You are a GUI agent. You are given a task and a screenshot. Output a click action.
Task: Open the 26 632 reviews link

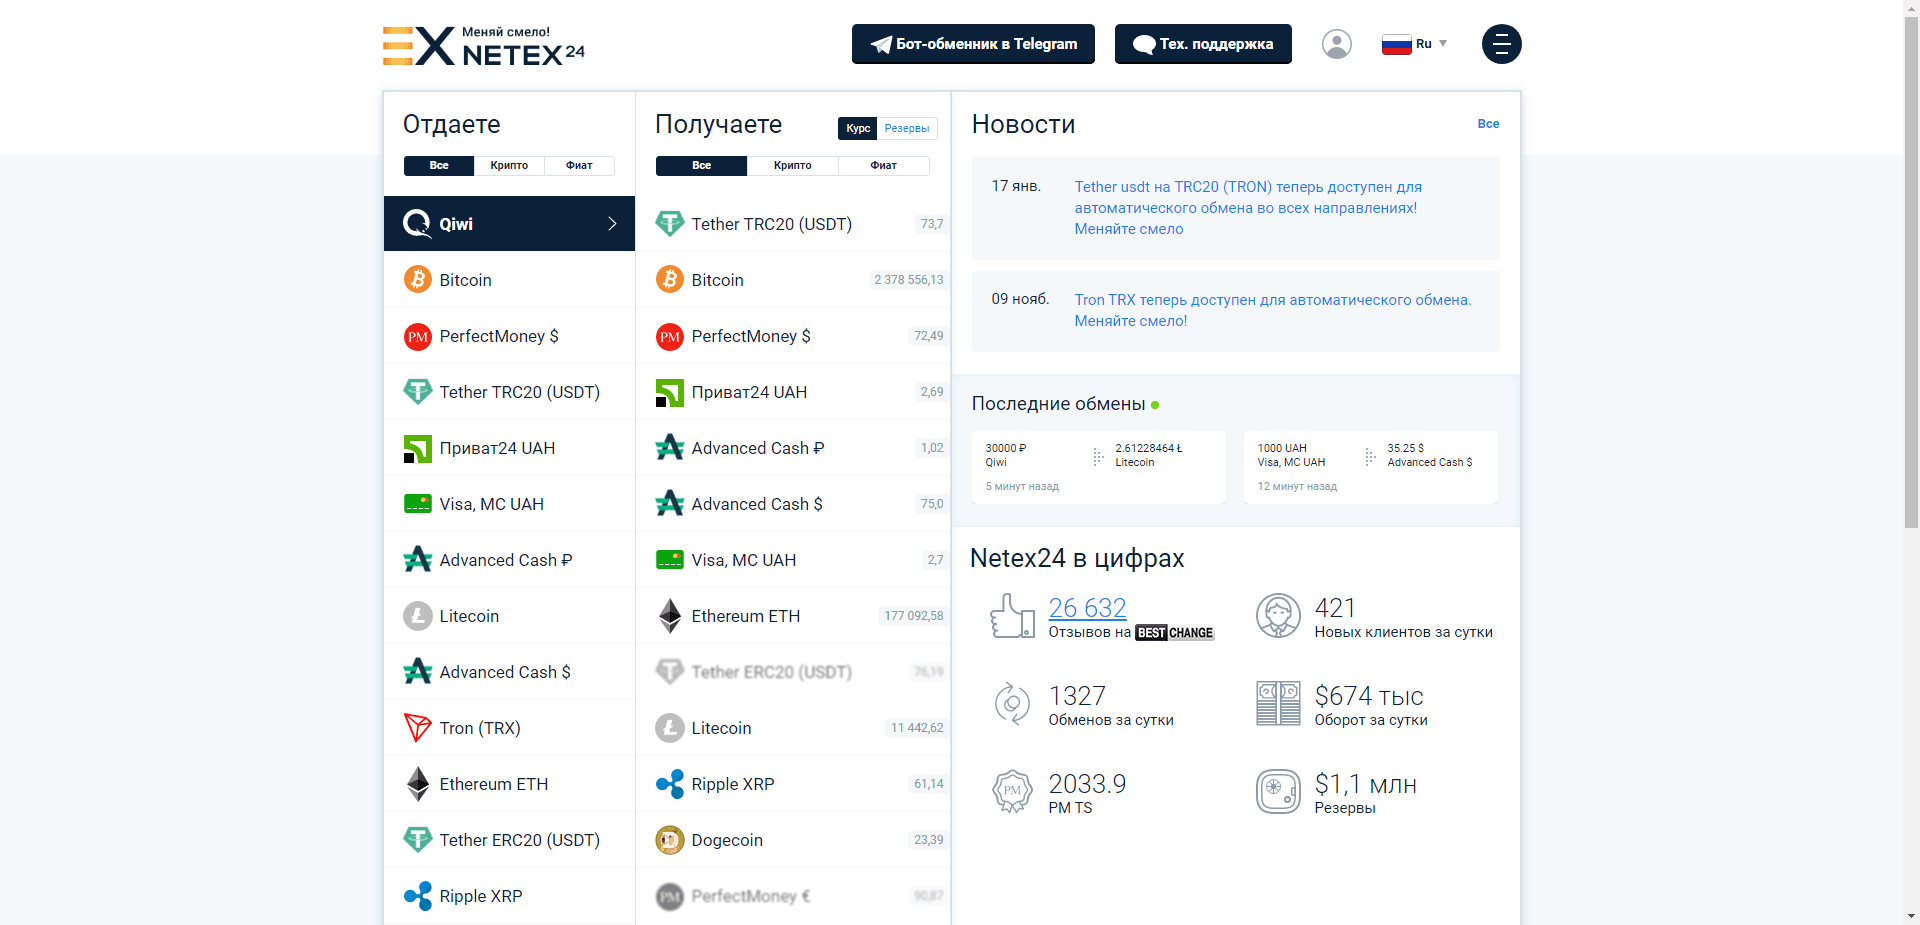(1086, 608)
